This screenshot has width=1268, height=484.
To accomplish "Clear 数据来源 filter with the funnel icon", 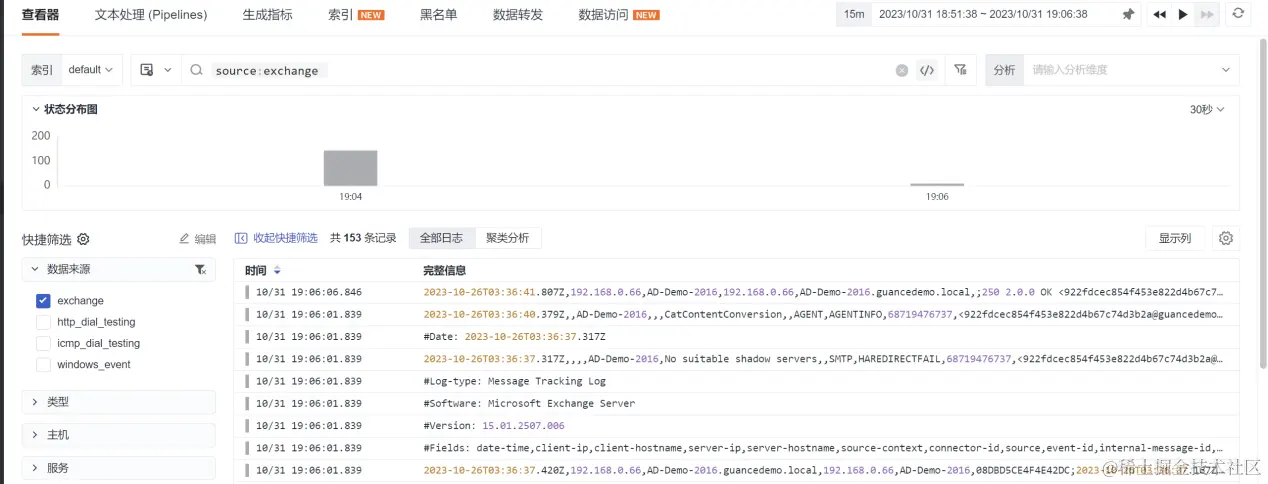I will click(x=199, y=270).
